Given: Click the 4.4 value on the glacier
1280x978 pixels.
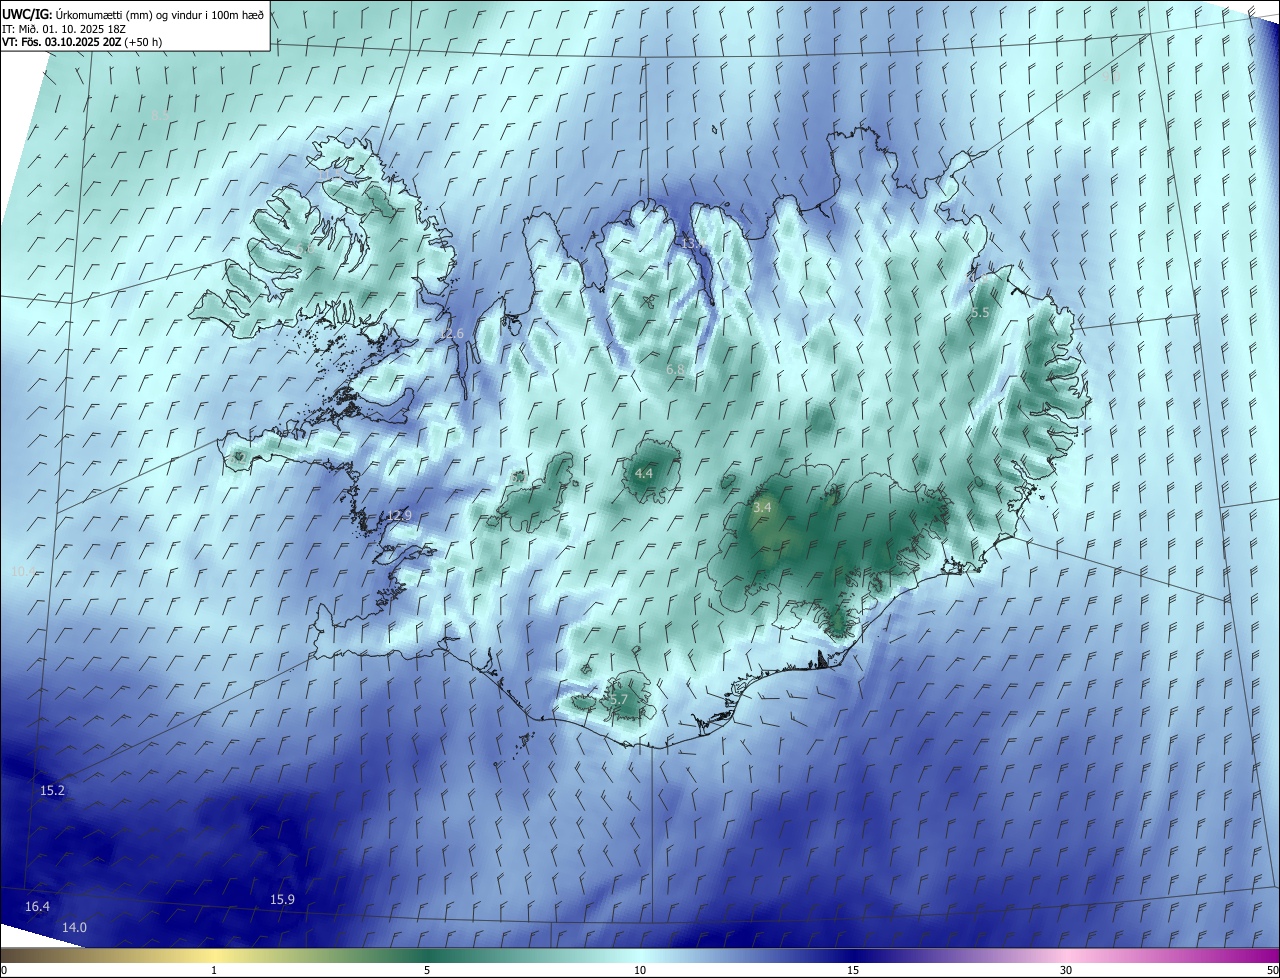Looking at the screenshot, I should [644, 474].
